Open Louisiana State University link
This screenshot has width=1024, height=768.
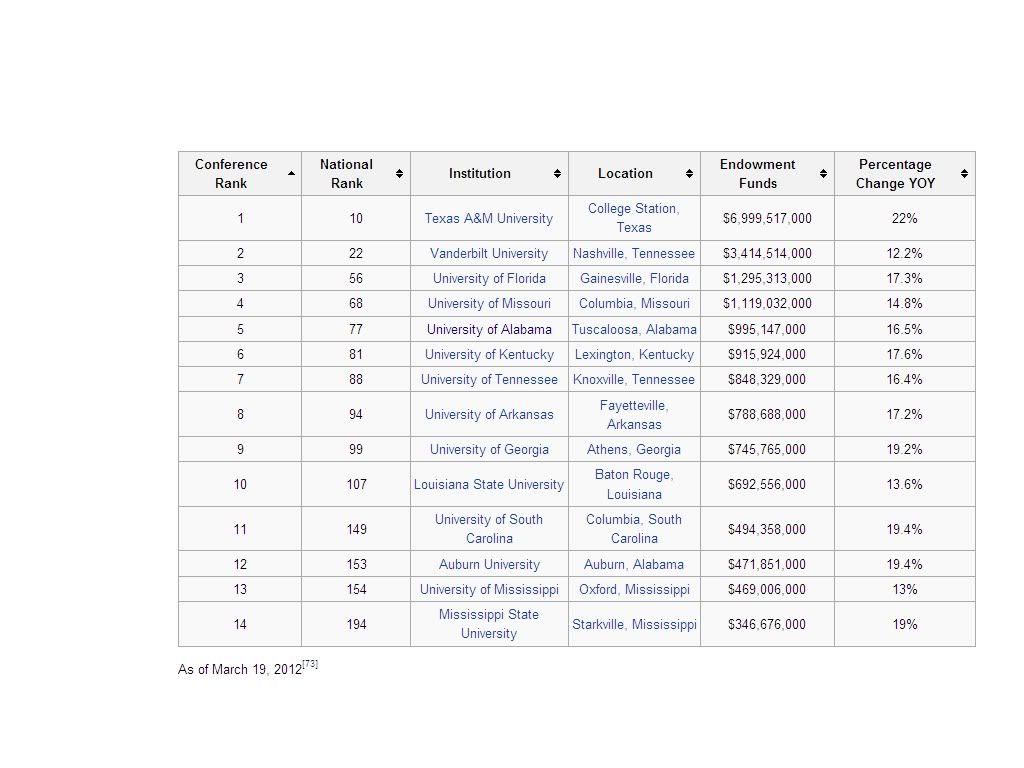point(488,485)
